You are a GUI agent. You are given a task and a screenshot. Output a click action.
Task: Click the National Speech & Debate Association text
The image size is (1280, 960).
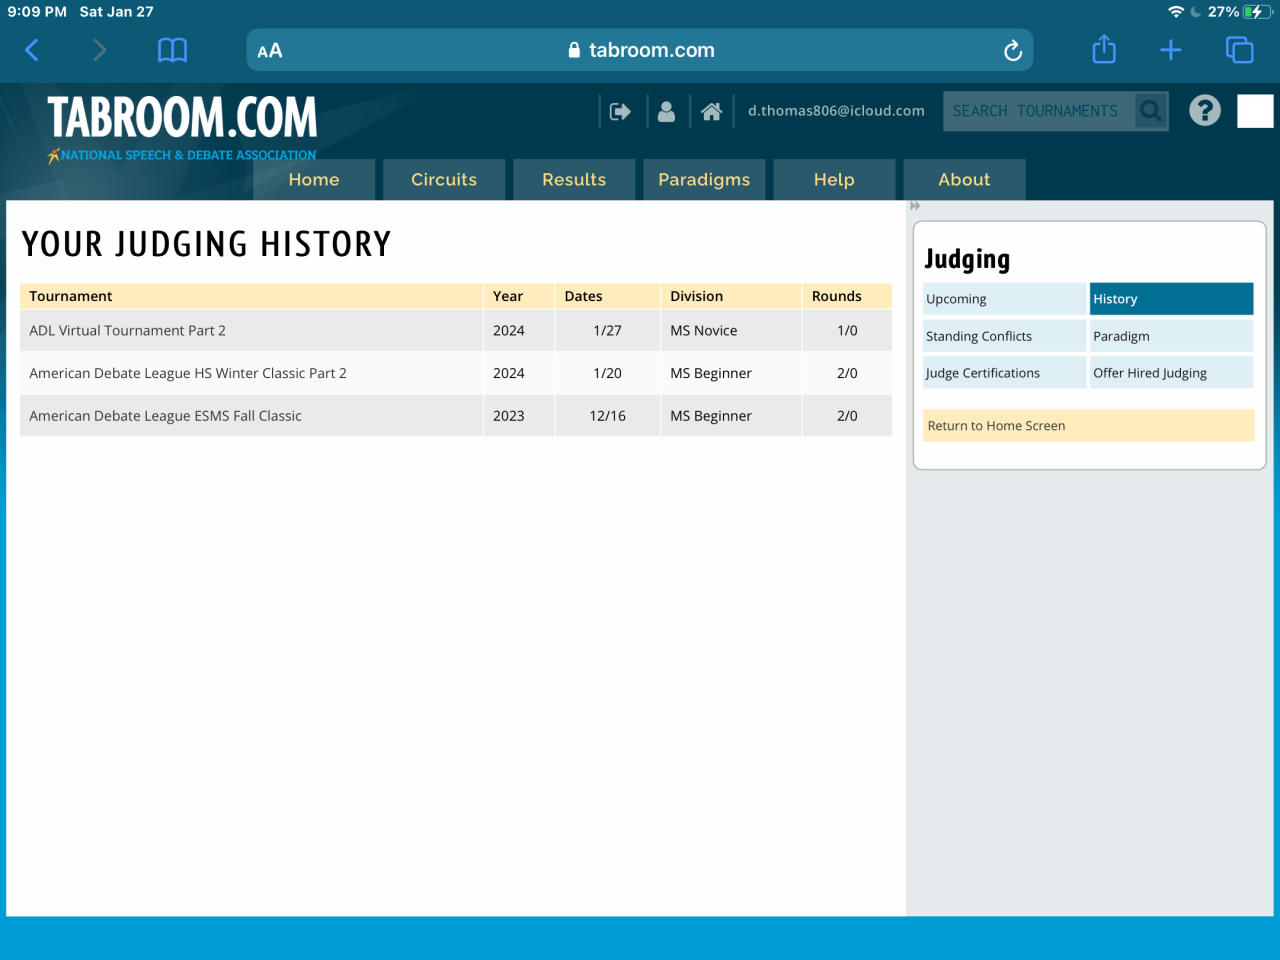click(x=188, y=155)
